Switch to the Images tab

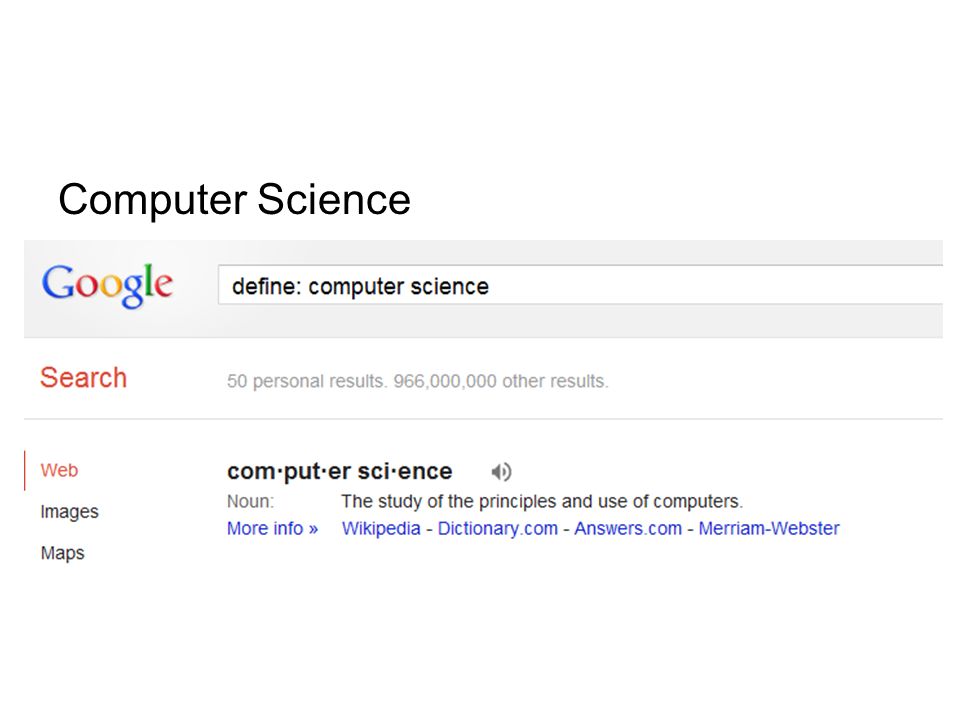pyautogui.click(x=69, y=512)
